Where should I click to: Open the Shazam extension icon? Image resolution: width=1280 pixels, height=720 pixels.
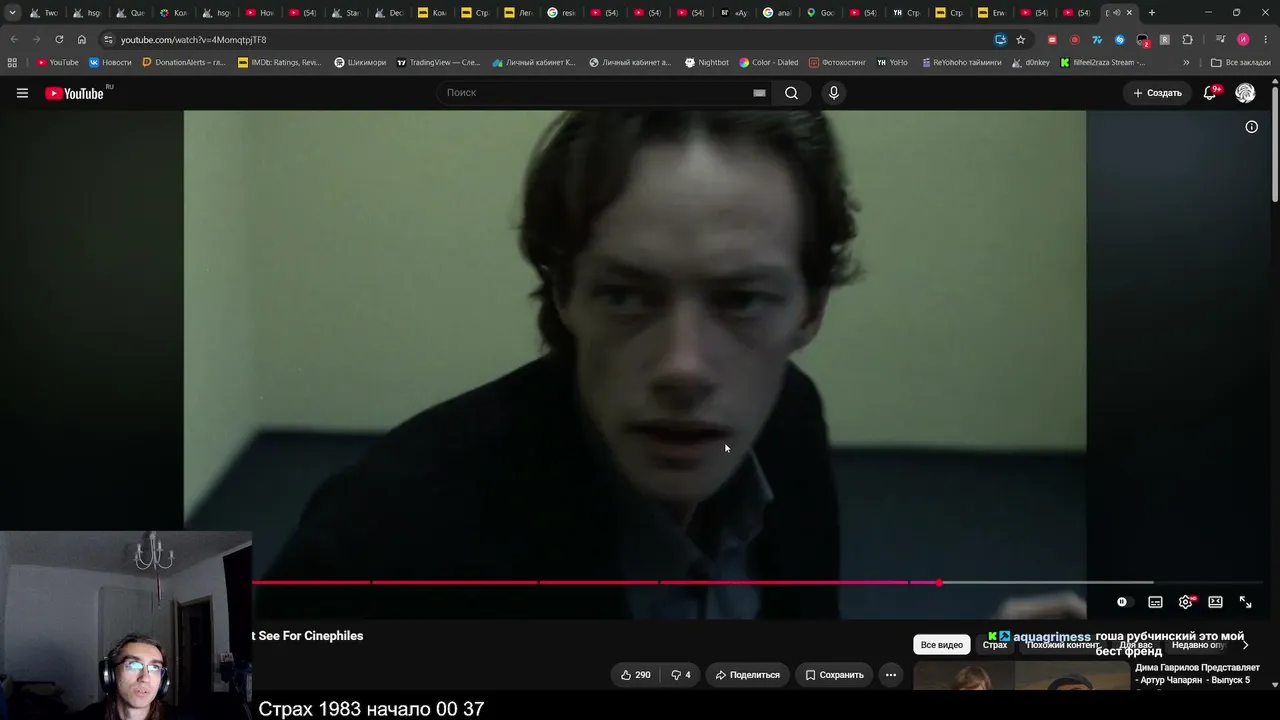click(x=1119, y=40)
